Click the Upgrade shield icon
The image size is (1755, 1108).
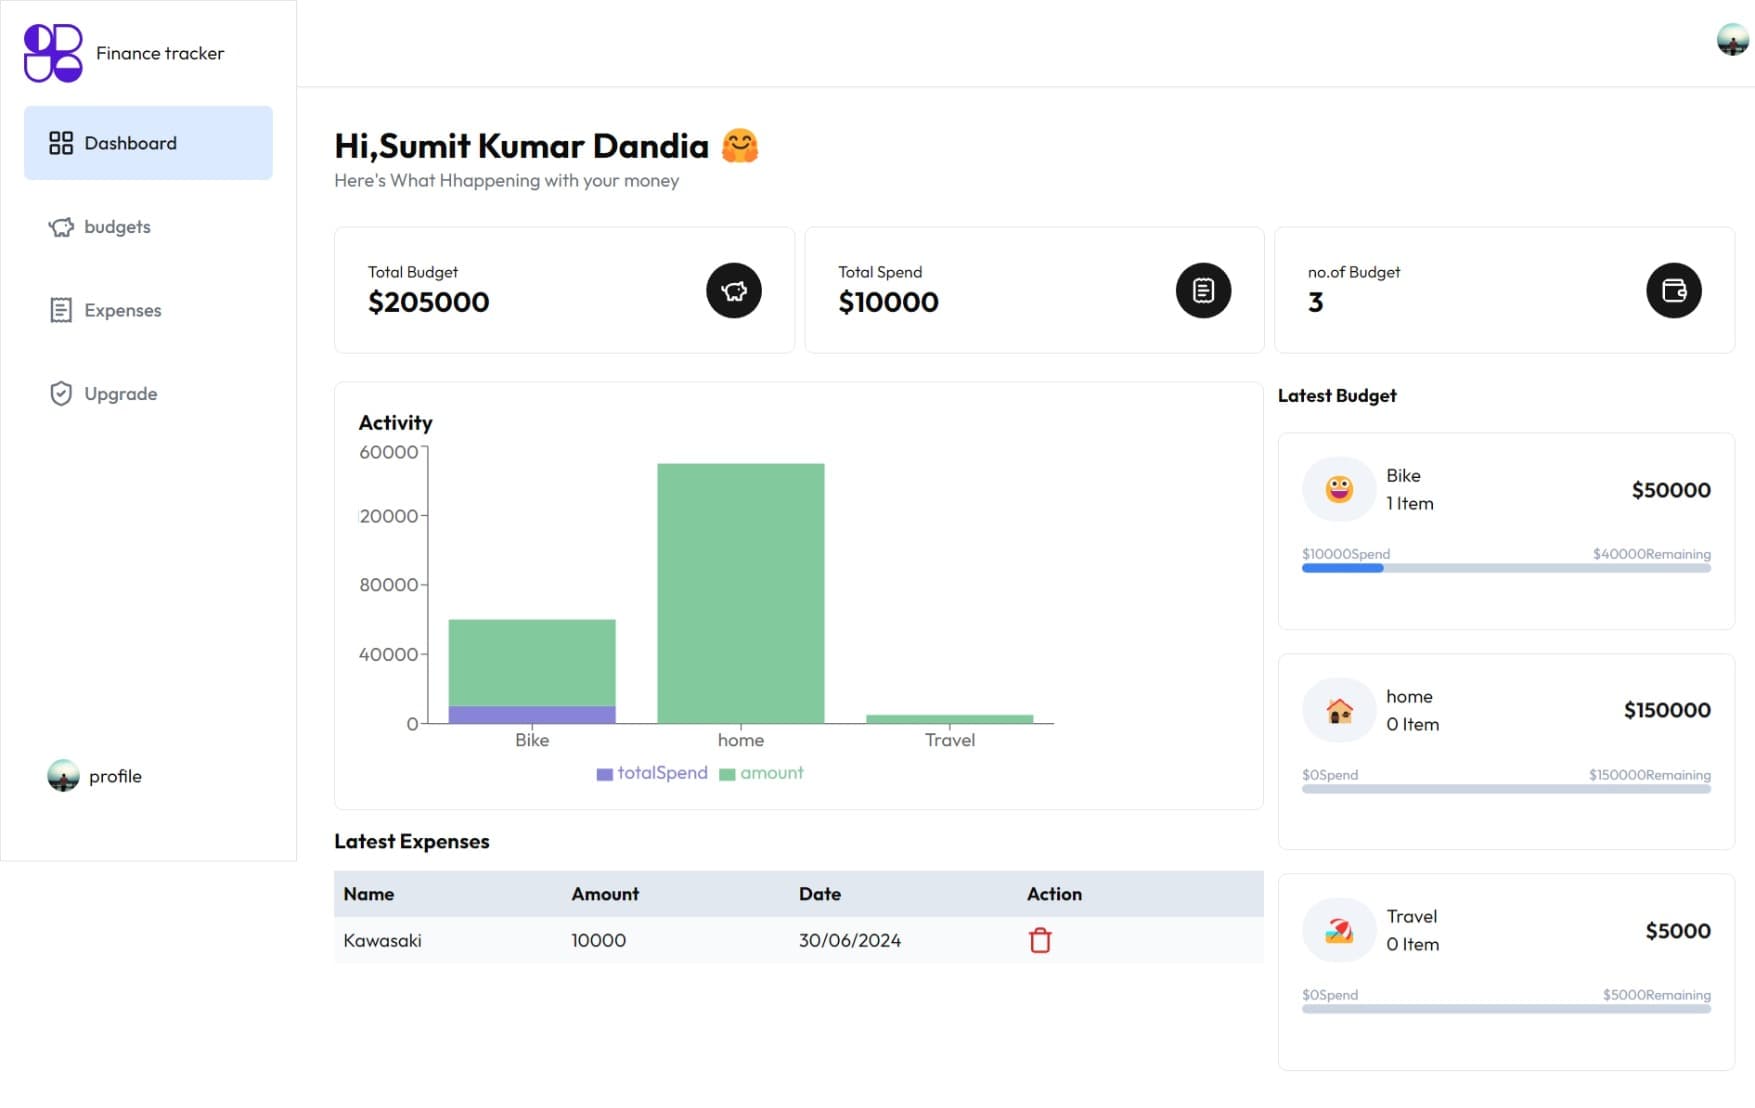[61, 394]
